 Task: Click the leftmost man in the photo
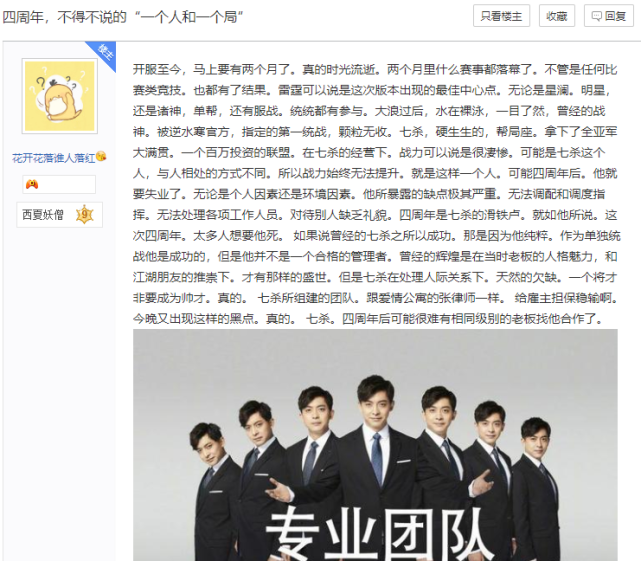click(213, 493)
